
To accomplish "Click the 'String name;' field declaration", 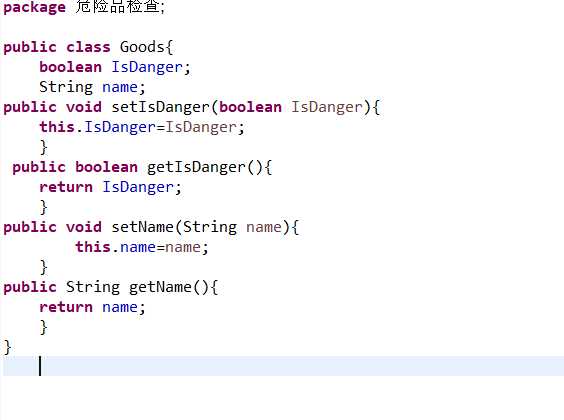I will [x=92, y=87].
